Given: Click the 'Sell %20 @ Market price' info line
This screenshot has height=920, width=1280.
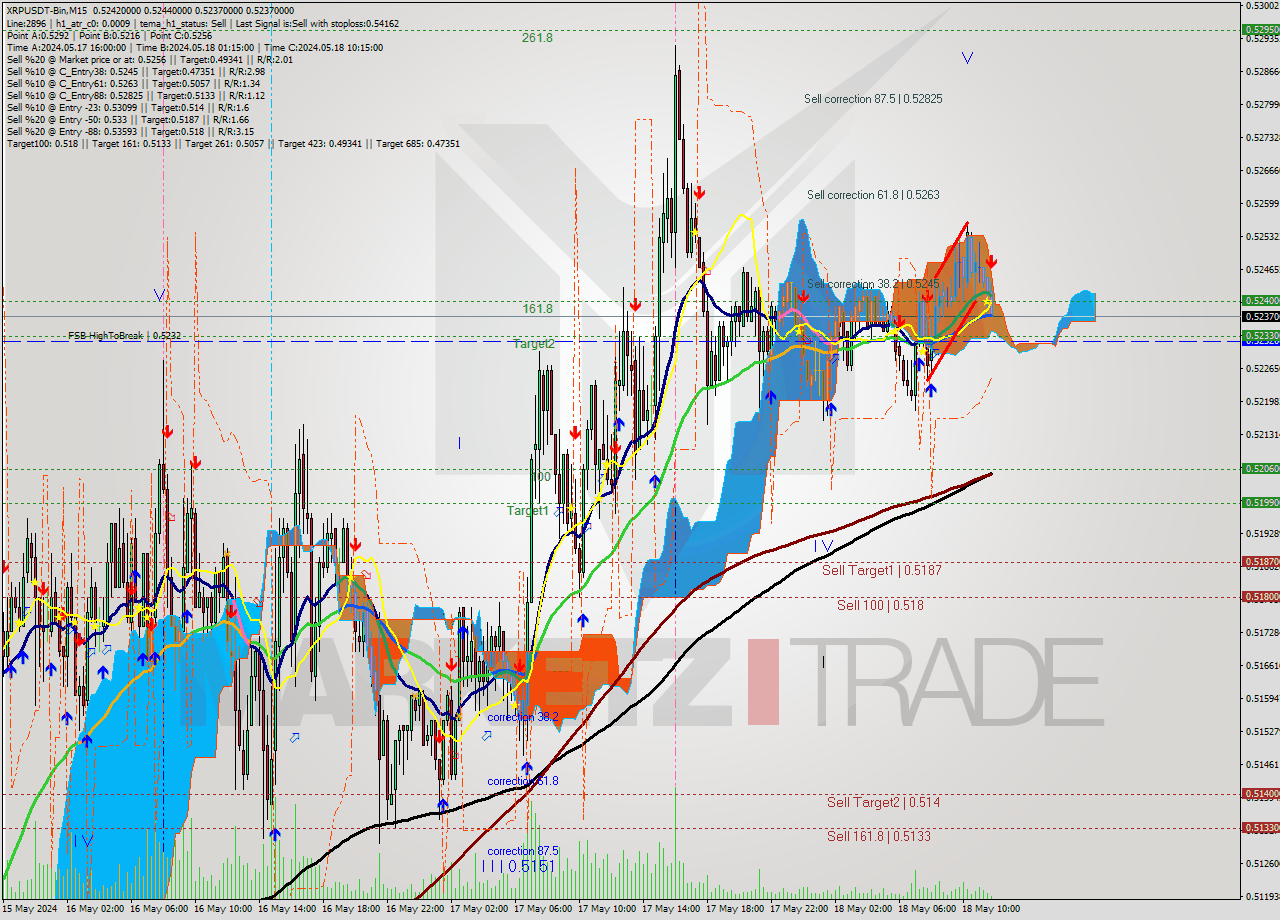Looking at the screenshot, I should 149,59.
